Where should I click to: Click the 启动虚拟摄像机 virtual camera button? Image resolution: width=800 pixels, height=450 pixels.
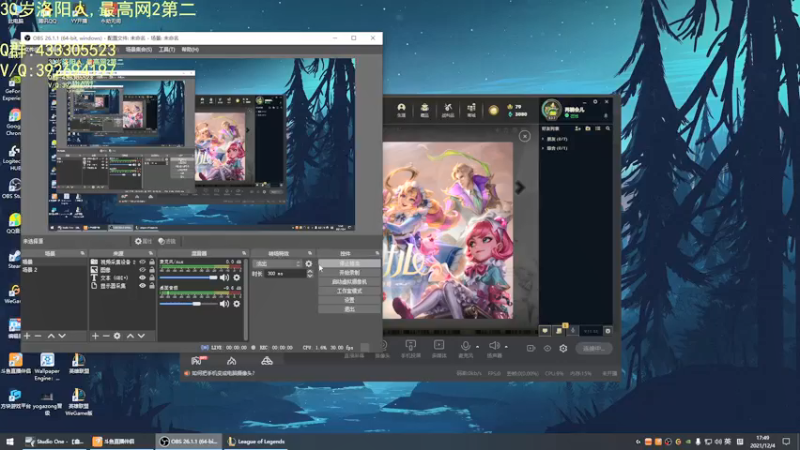pyautogui.click(x=349, y=282)
